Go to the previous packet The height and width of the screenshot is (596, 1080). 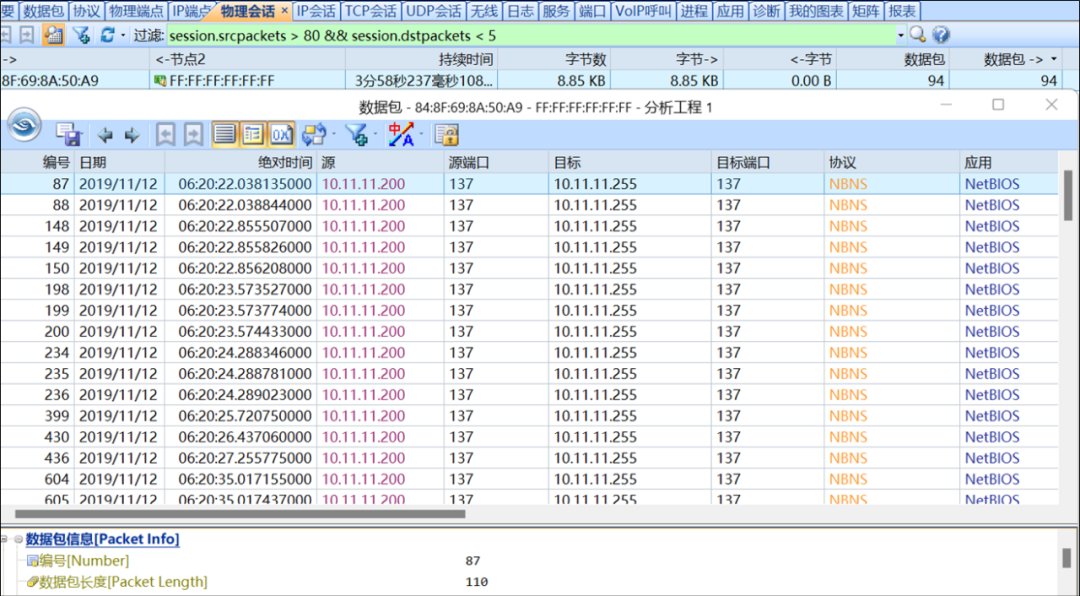[106, 134]
